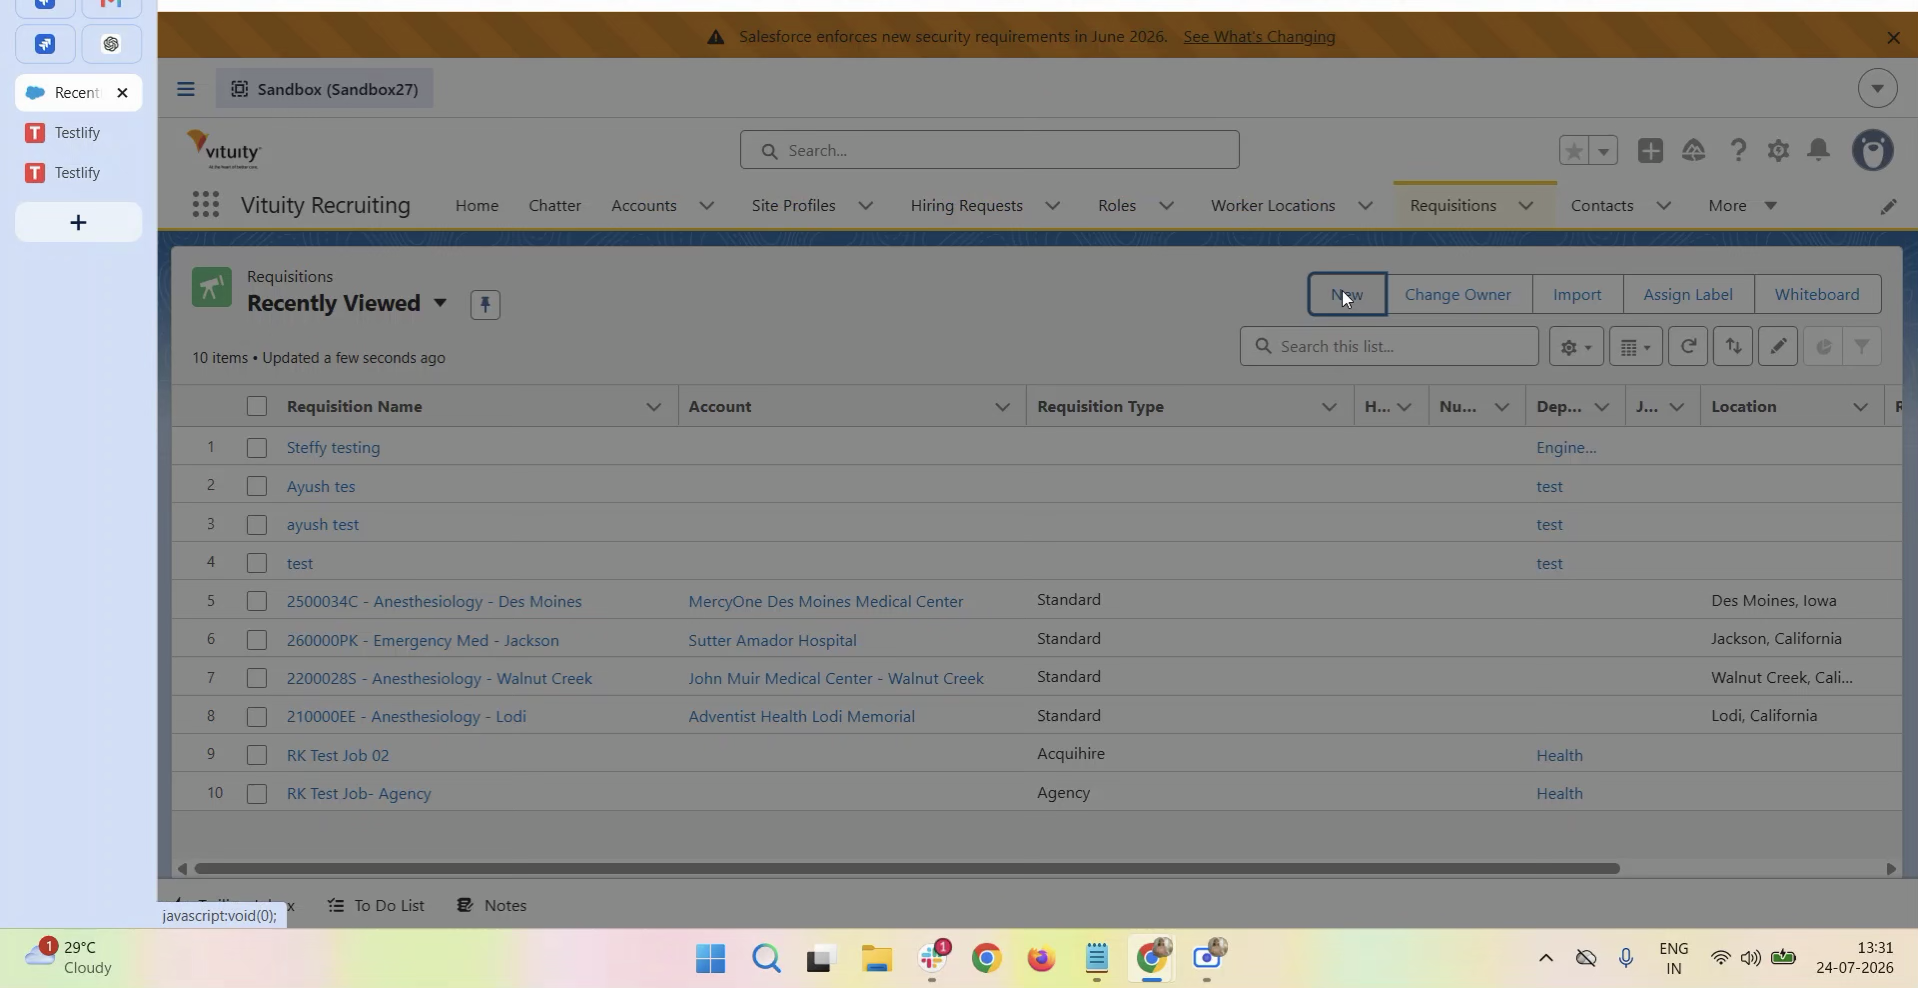Open Windows taskbar Search
Viewport: 1918px width, 988px height.
point(766,959)
